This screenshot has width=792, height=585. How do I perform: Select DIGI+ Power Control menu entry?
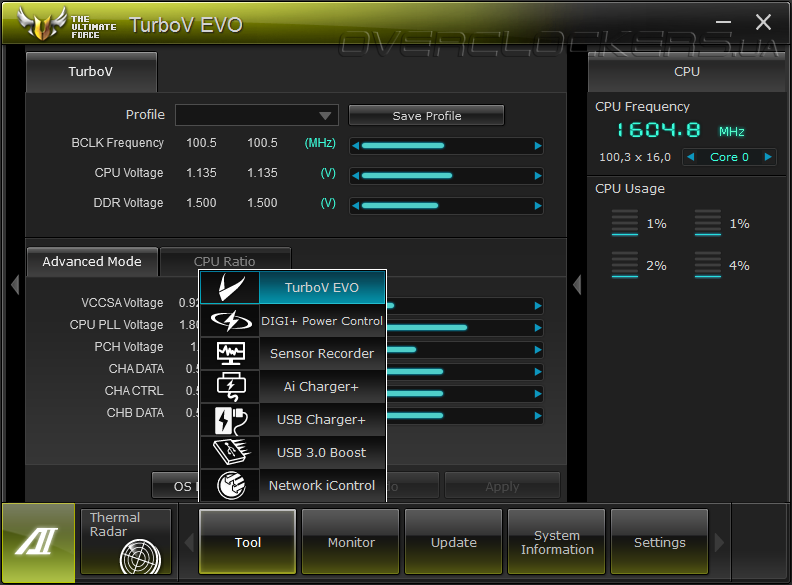[x=322, y=321]
